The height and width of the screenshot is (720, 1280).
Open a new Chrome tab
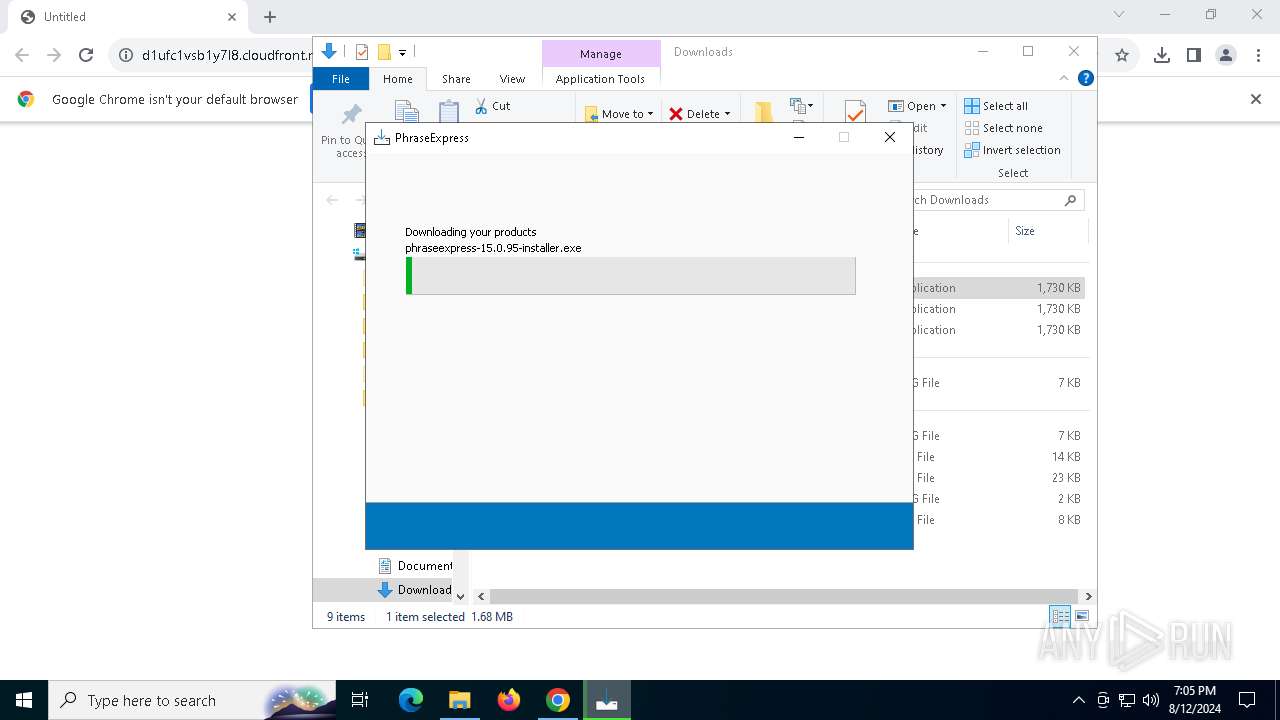[x=270, y=17]
